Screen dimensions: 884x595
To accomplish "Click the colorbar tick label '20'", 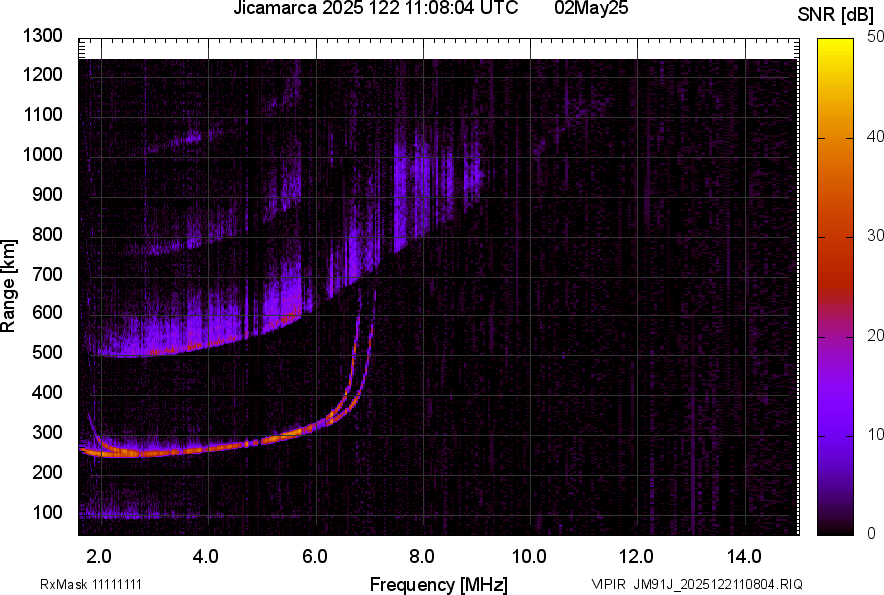I will coord(875,335).
